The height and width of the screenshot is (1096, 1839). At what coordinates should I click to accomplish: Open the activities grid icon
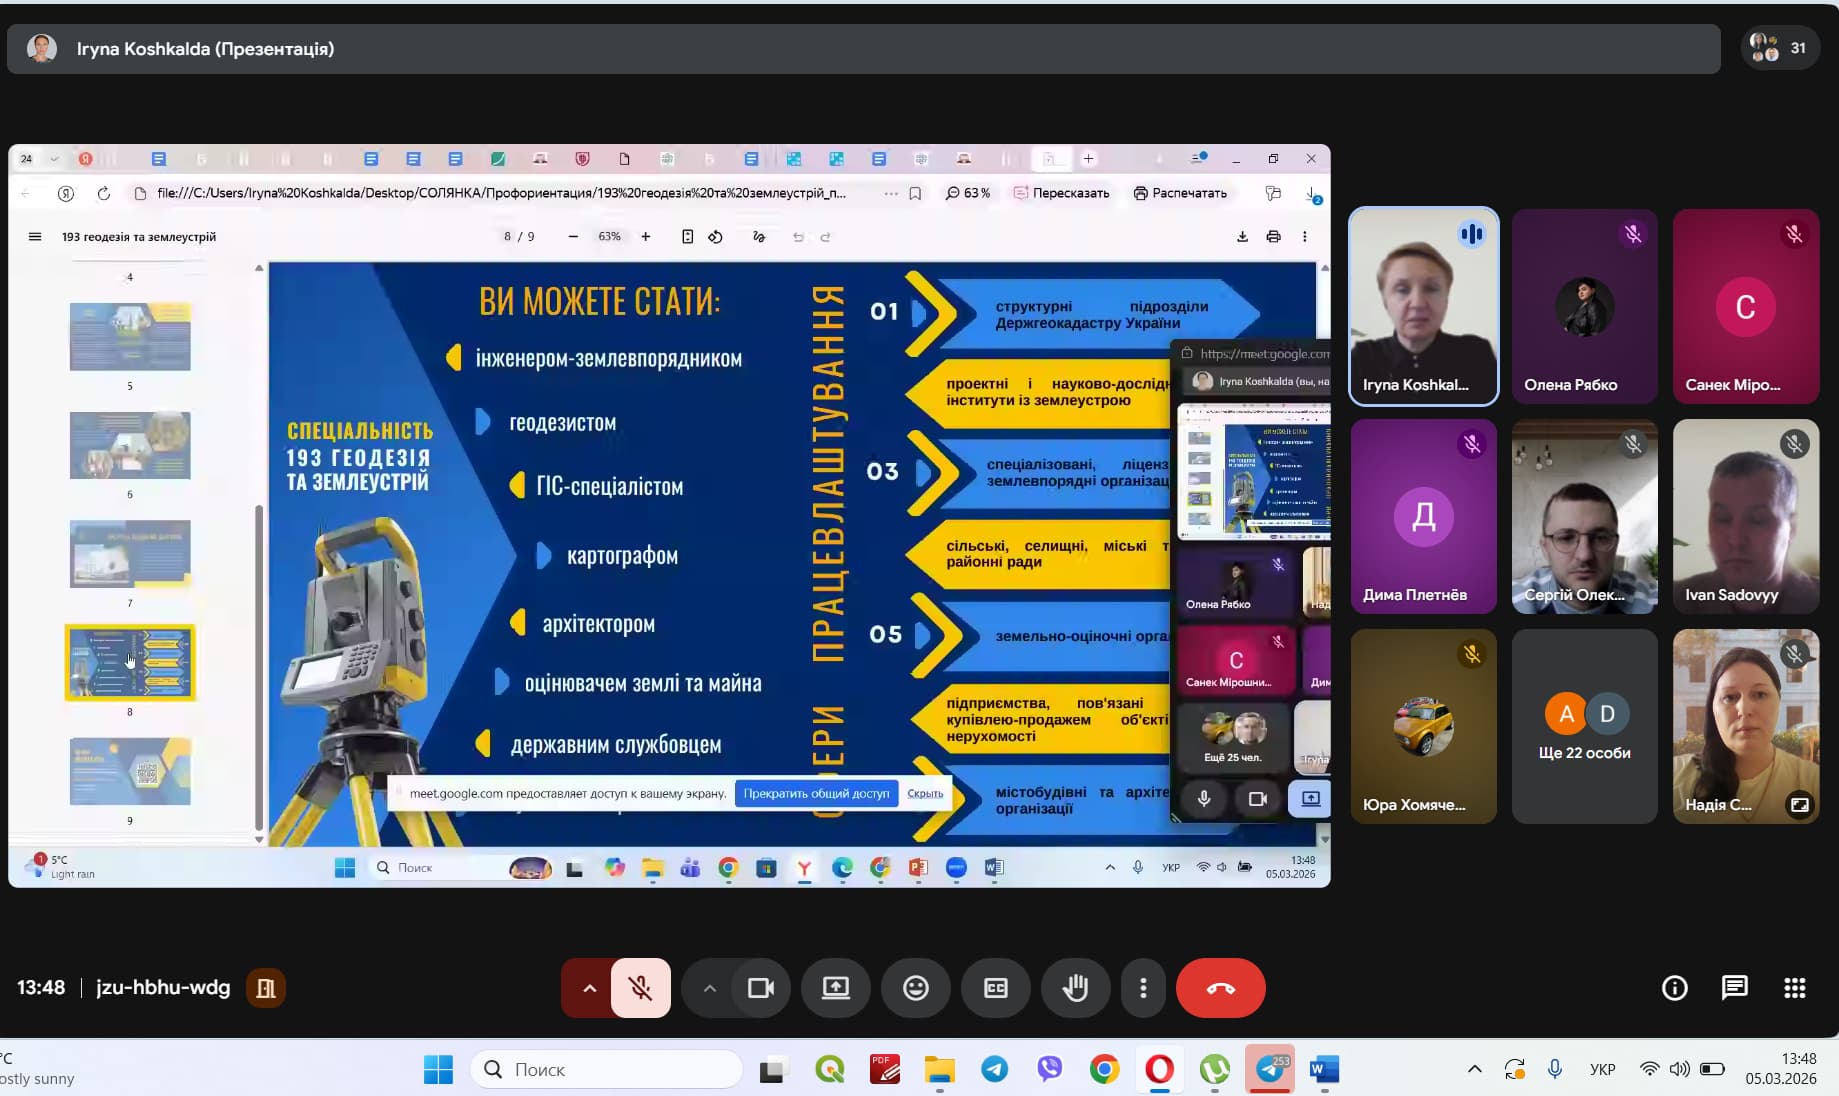pyautogui.click(x=1794, y=988)
